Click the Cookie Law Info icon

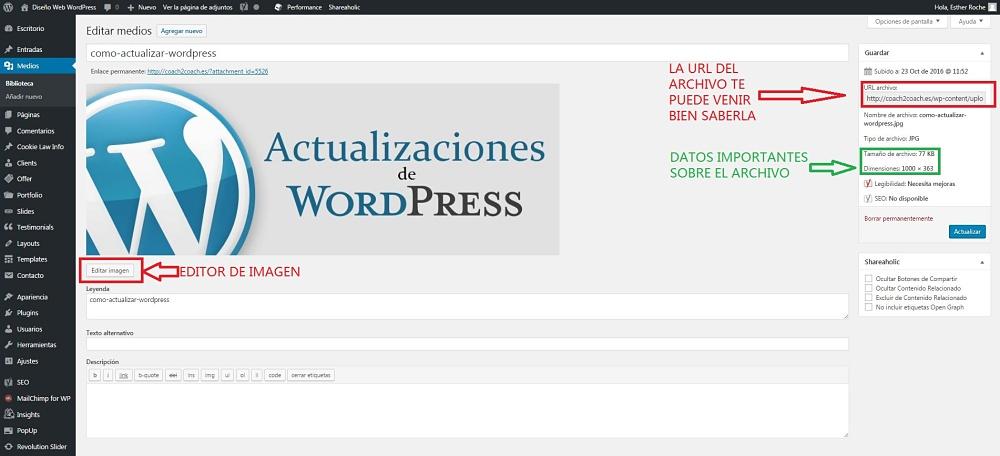[8, 147]
